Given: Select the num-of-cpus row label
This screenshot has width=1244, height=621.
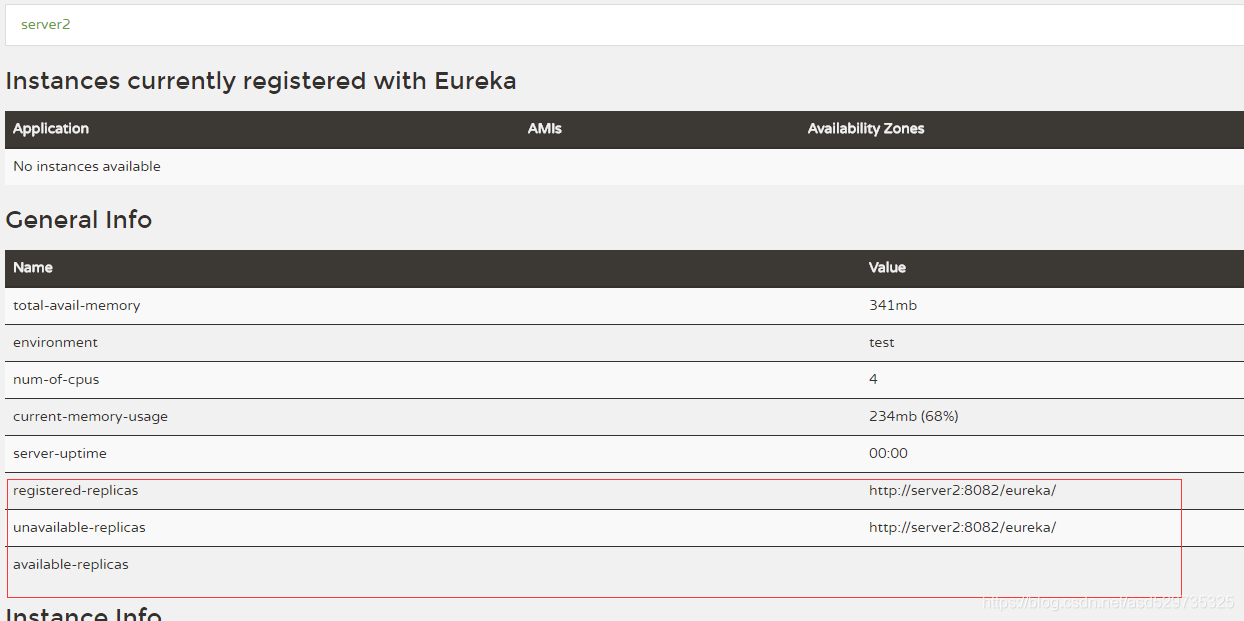Looking at the screenshot, I should (x=56, y=380).
